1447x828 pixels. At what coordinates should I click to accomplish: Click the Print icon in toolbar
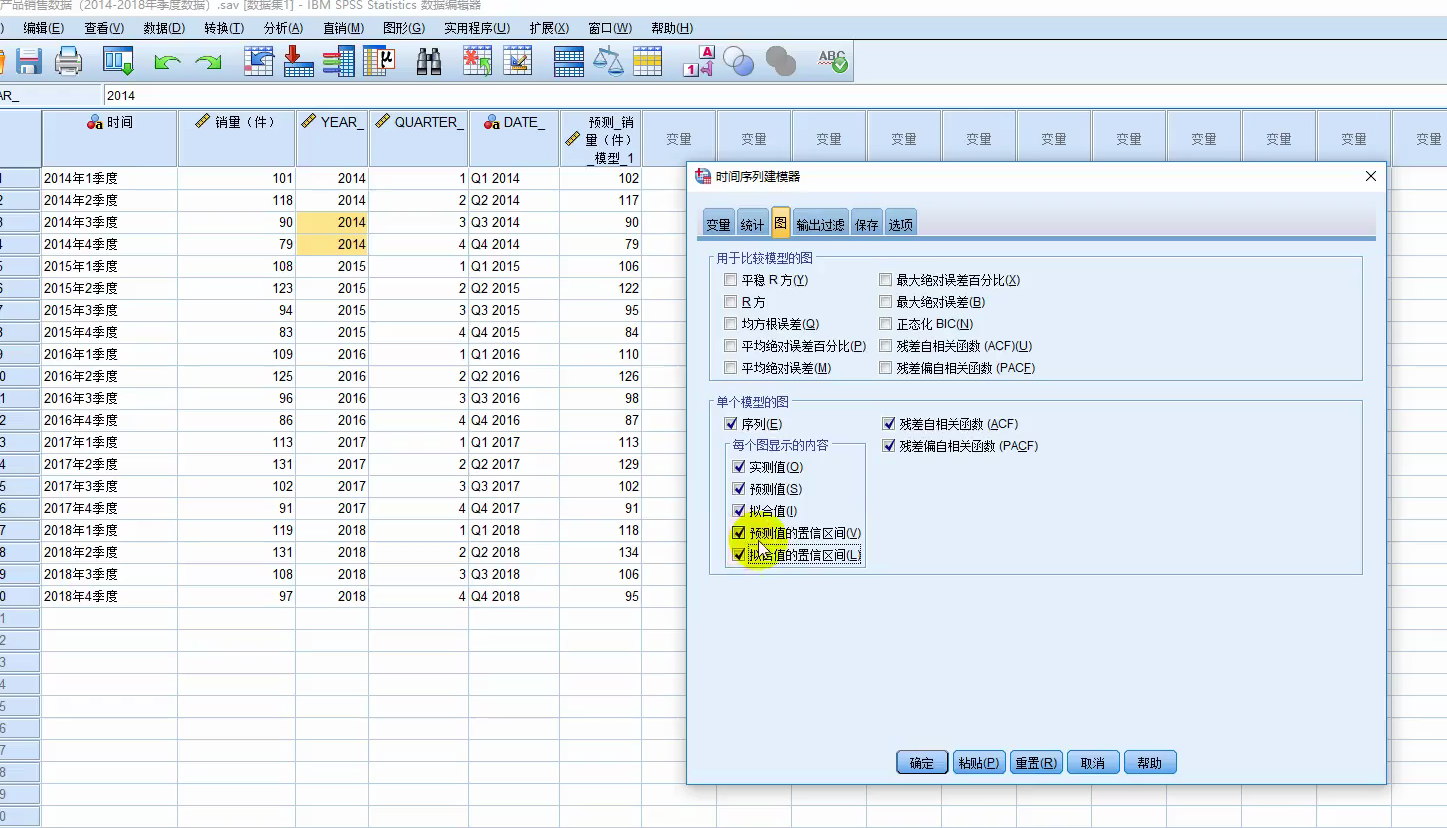click(68, 62)
